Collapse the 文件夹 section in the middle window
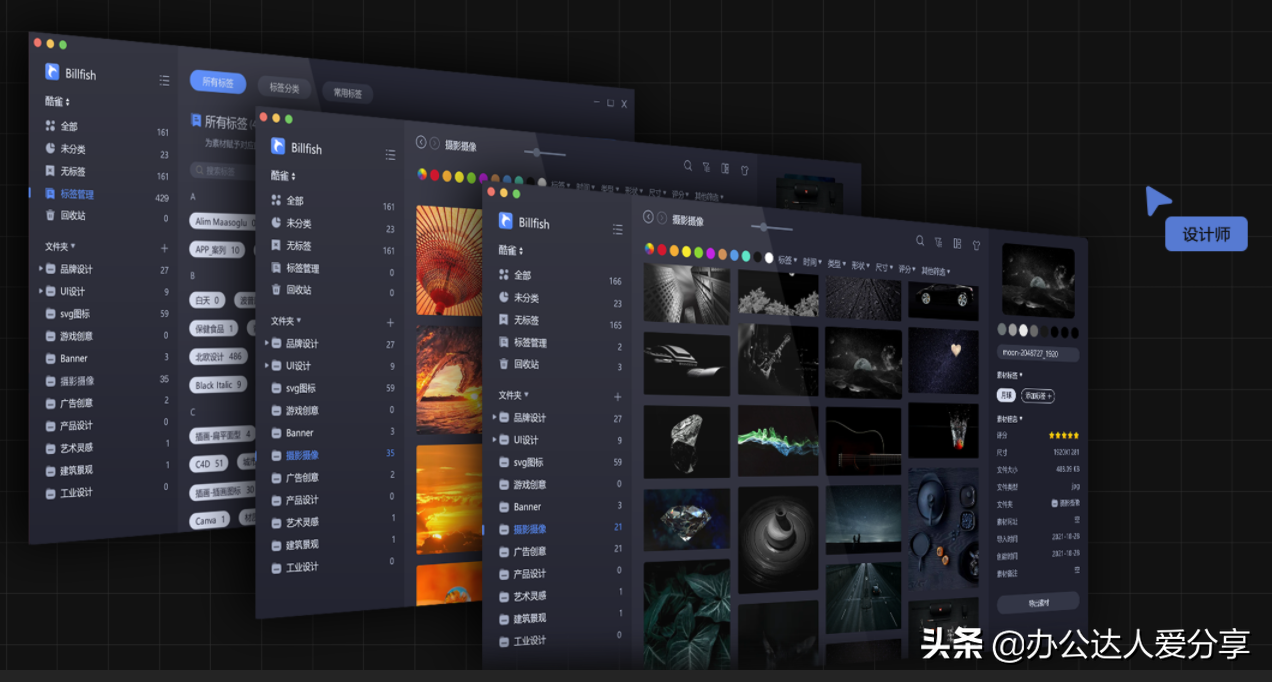The height and width of the screenshot is (682, 1272). (x=286, y=321)
